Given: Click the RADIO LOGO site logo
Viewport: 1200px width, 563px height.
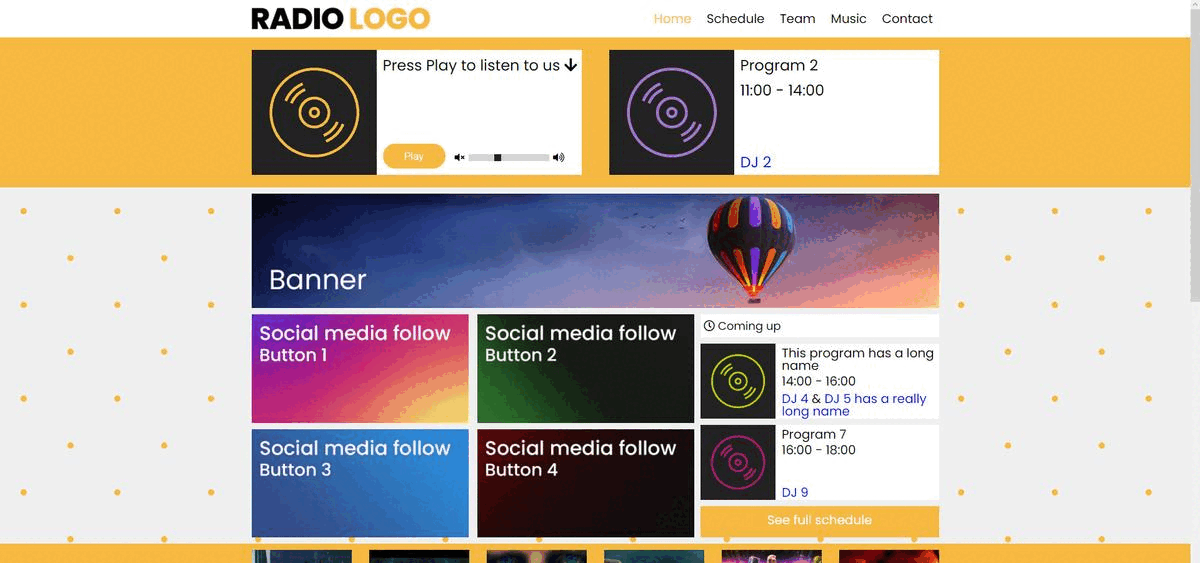Looking at the screenshot, I should pyautogui.click(x=341, y=18).
